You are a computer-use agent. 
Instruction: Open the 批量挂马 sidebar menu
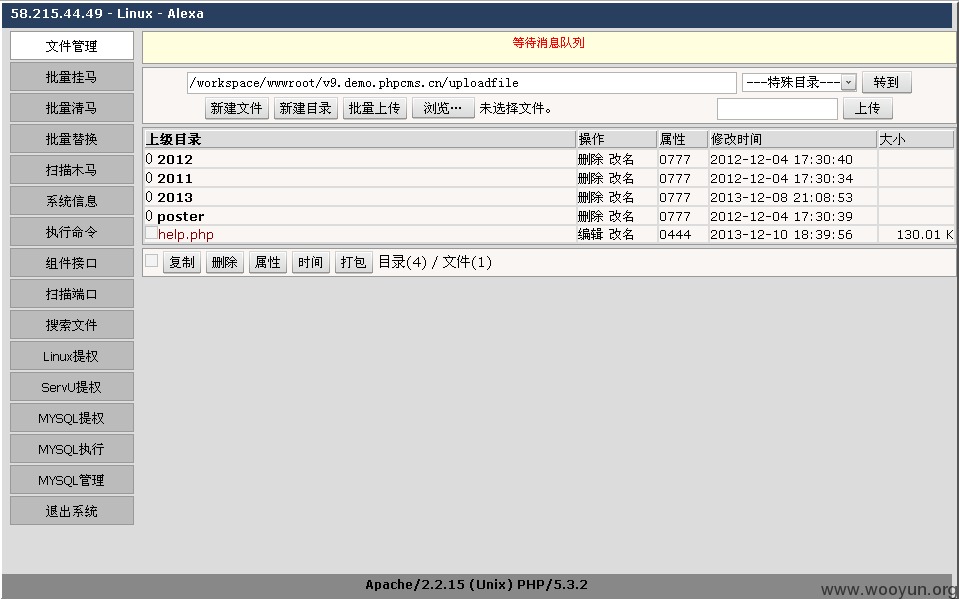pyautogui.click(x=72, y=77)
